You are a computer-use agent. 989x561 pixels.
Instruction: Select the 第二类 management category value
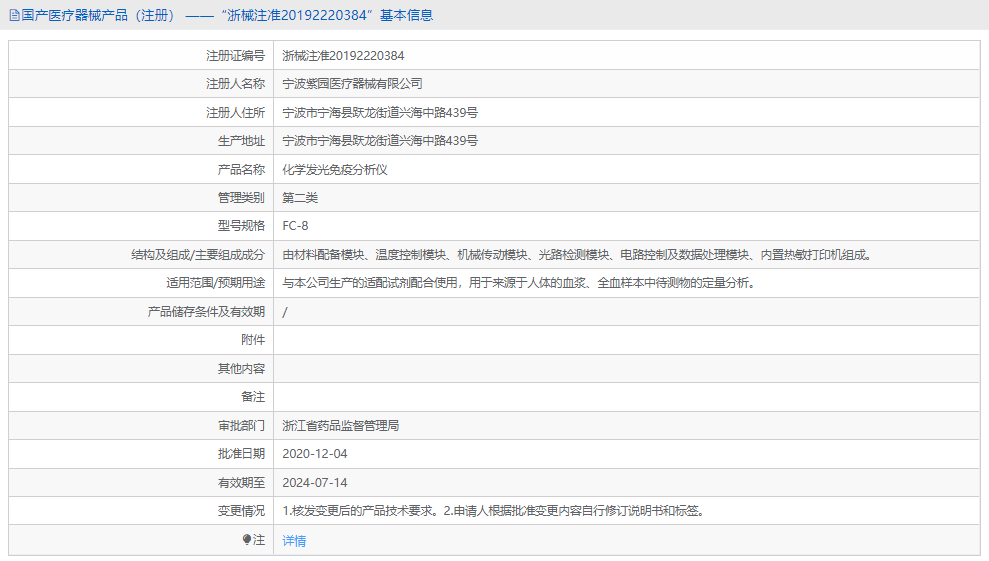tap(300, 198)
